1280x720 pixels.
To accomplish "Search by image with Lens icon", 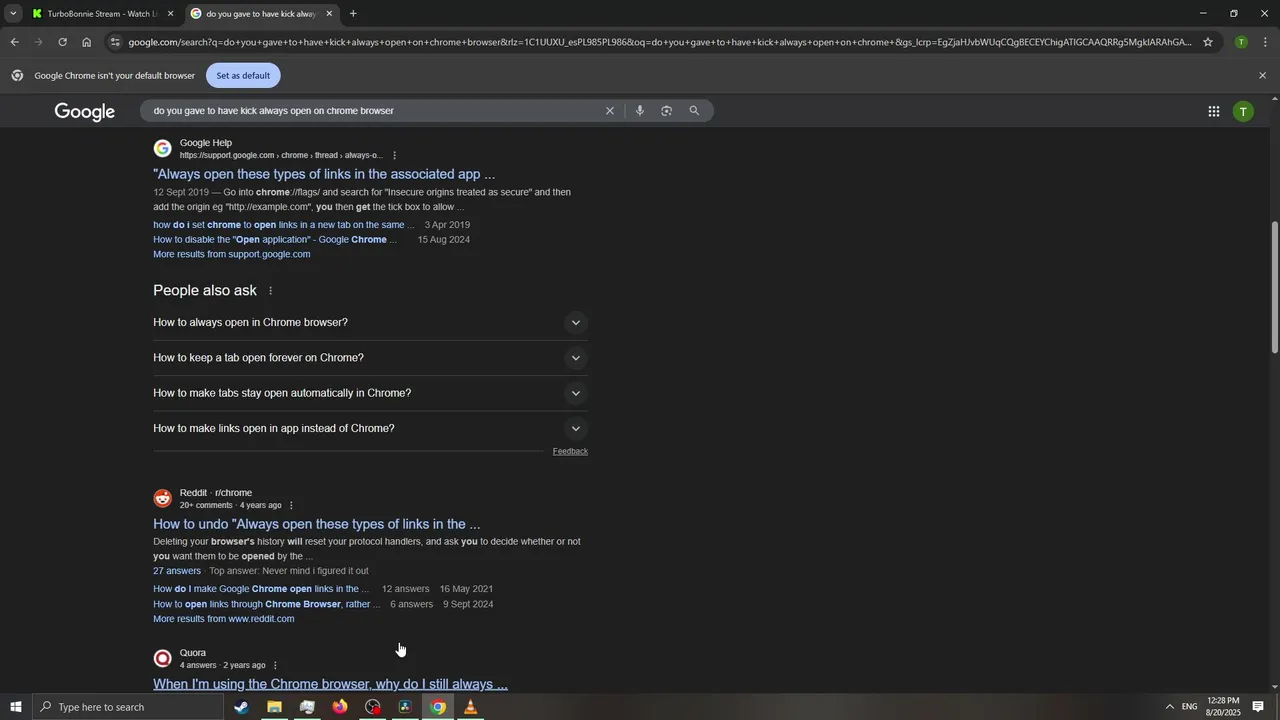I will point(667,111).
